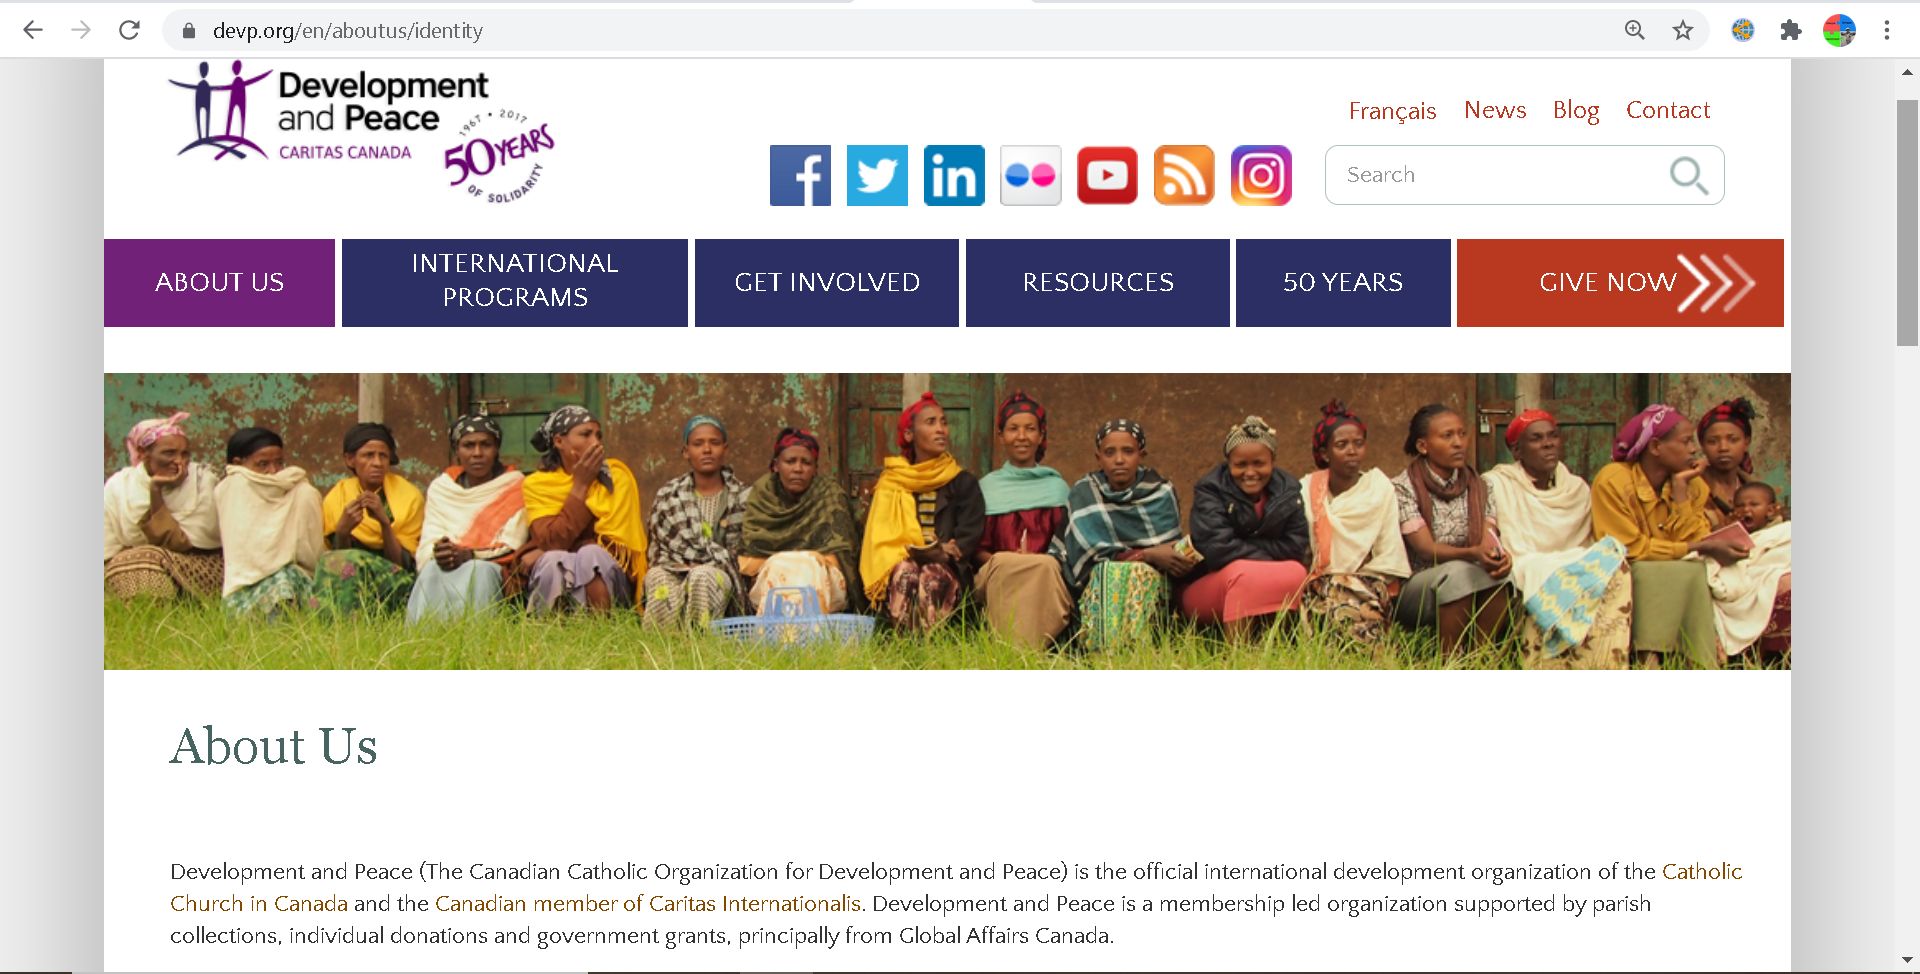Open the Instagram icon

tap(1261, 175)
